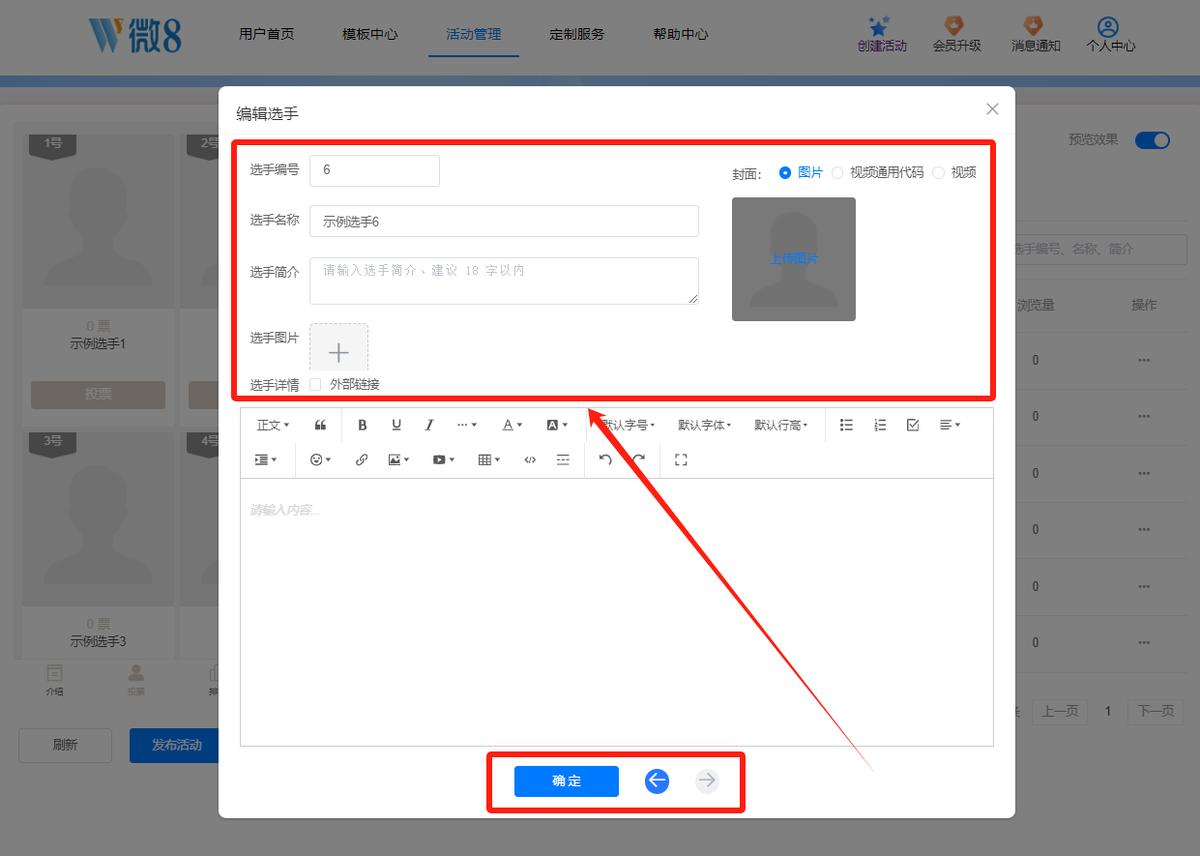Insert a block quote in the editor
This screenshot has width=1200, height=856.
click(x=320, y=425)
